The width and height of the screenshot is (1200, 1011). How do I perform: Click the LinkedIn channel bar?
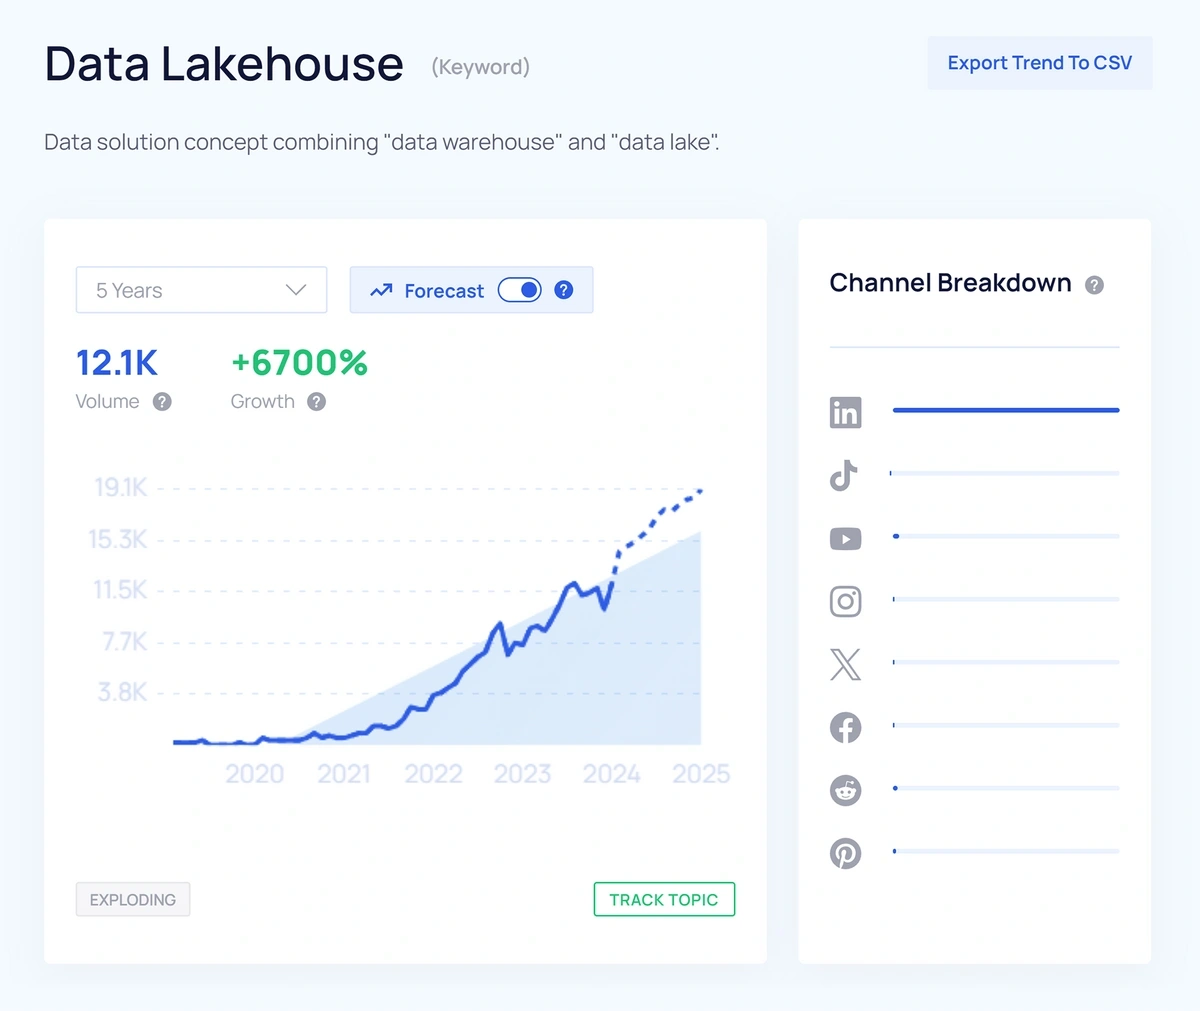point(1005,410)
